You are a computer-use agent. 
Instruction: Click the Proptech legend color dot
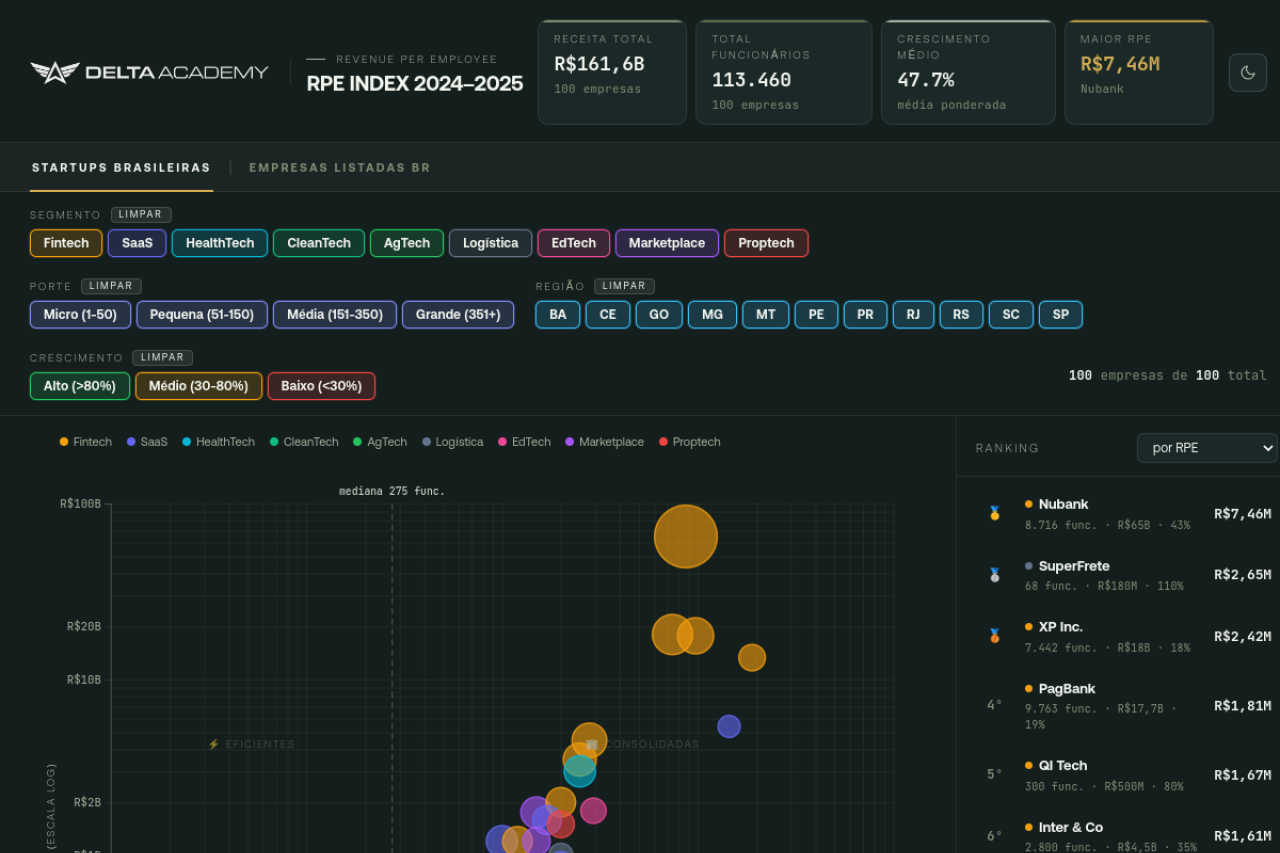point(664,442)
